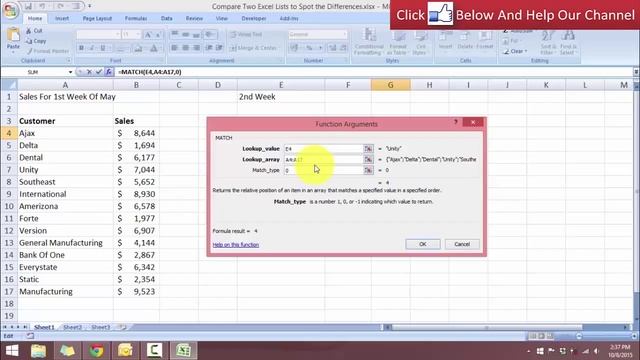Toggle Underline formatting

(102, 48)
